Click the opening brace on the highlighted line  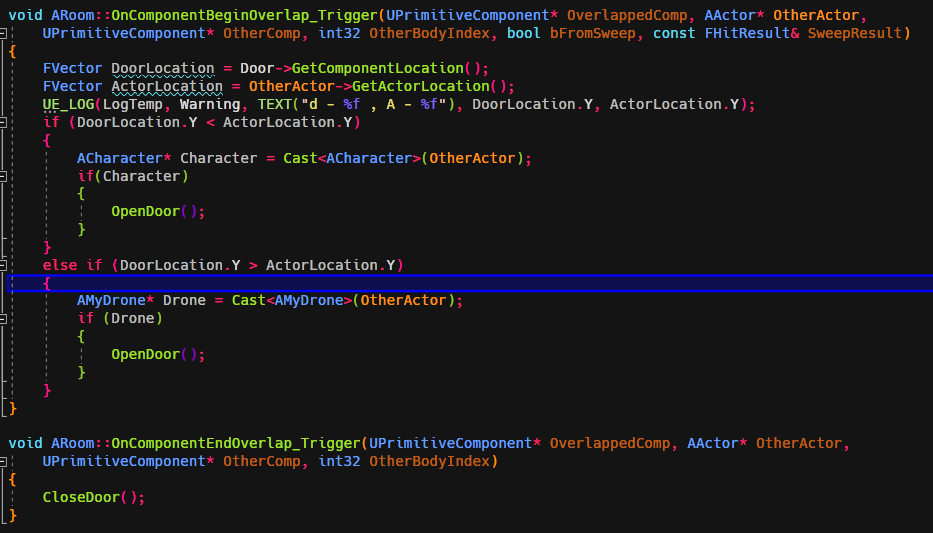pos(46,283)
